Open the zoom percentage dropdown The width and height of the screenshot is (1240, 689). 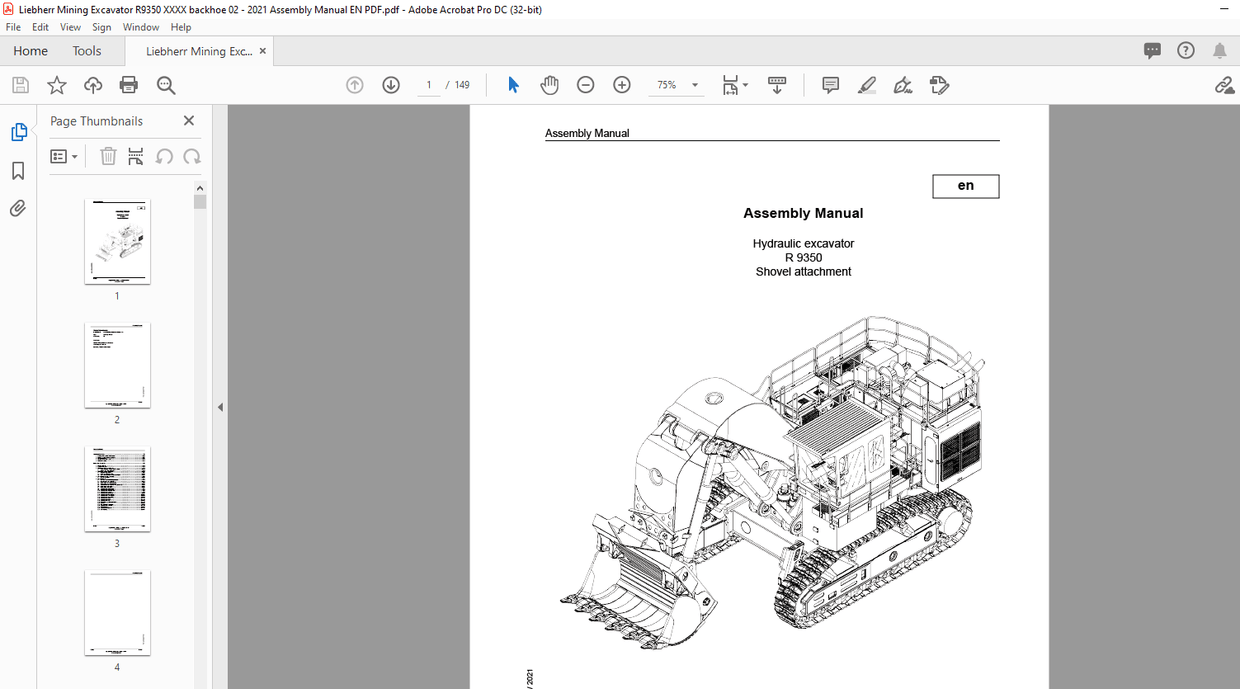pyautogui.click(x=694, y=85)
